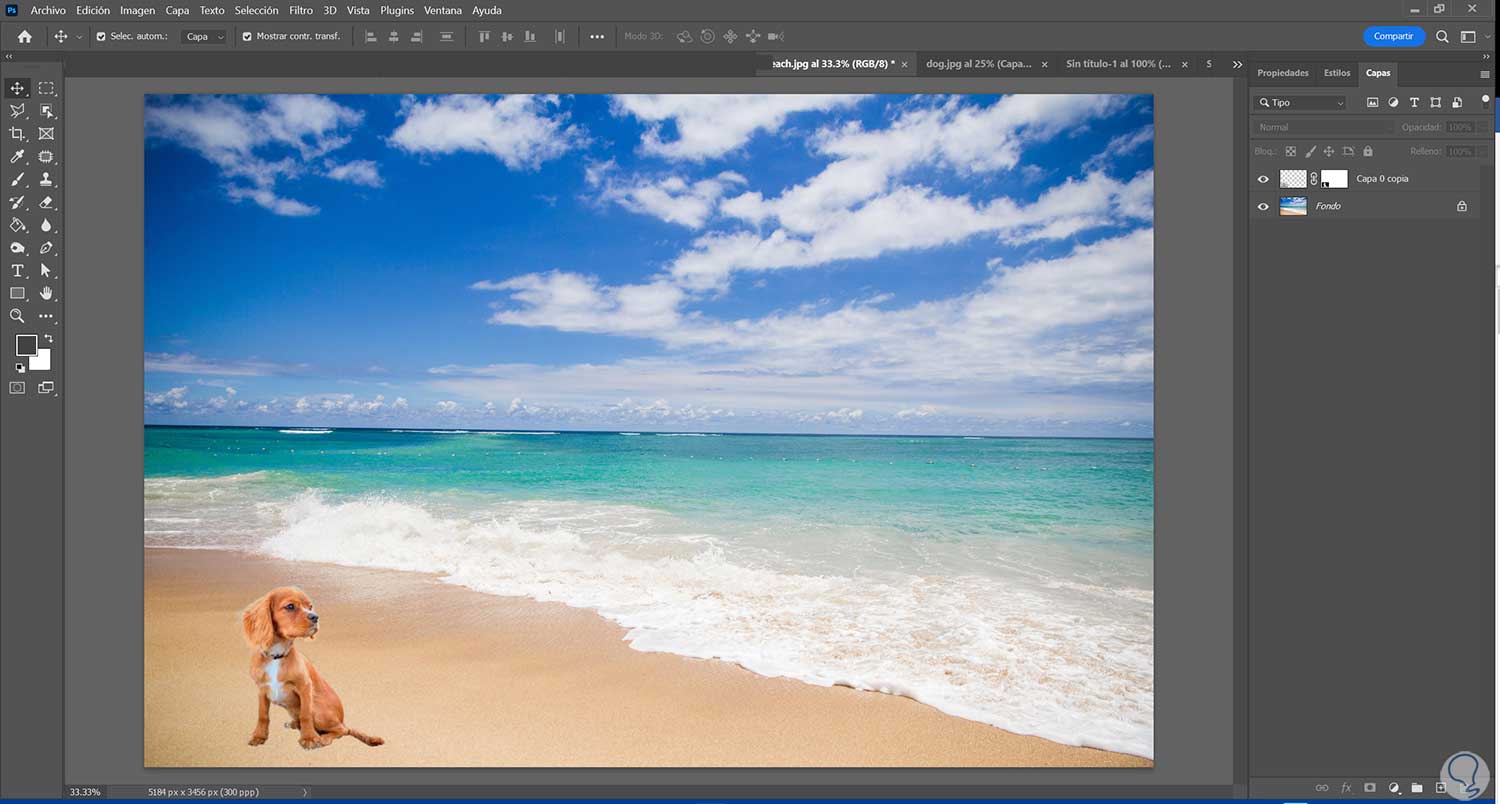This screenshot has height=804, width=1500.
Task: Open the adjustment layer menu in footer
Action: (x=1394, y=788)
